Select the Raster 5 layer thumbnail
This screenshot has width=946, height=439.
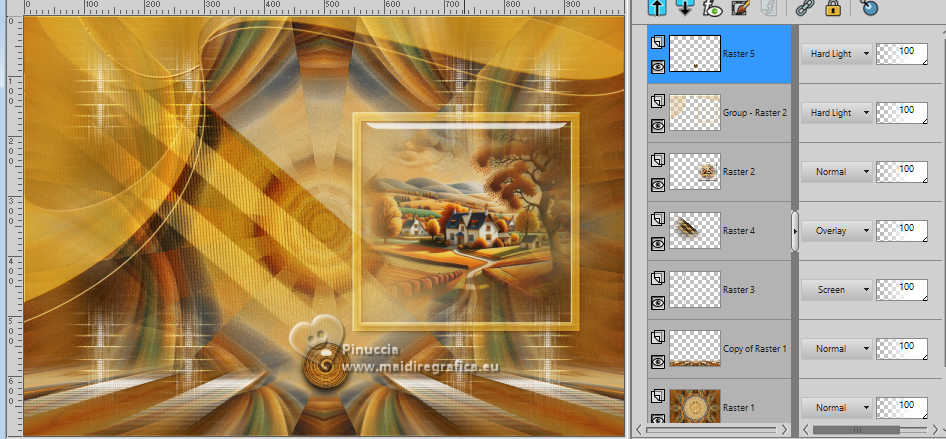(x=695, y=54)
